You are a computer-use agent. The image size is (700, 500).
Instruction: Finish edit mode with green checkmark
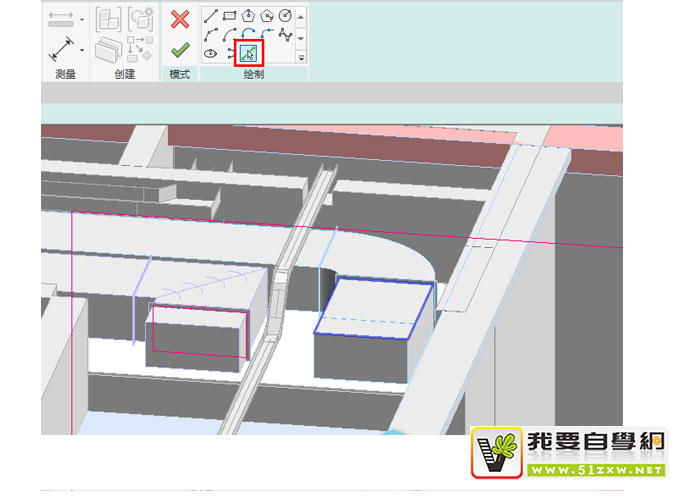[x=180, y=49]
